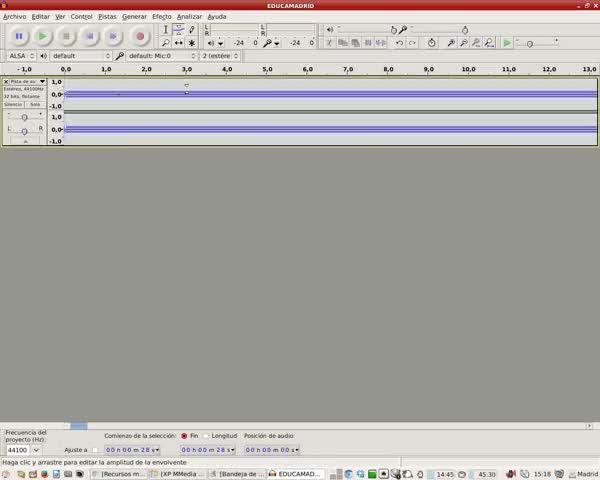Image resolution: width=600 pixels, height=480 pixels.
Task: Open the Ayuda menu
Action: 217,17
